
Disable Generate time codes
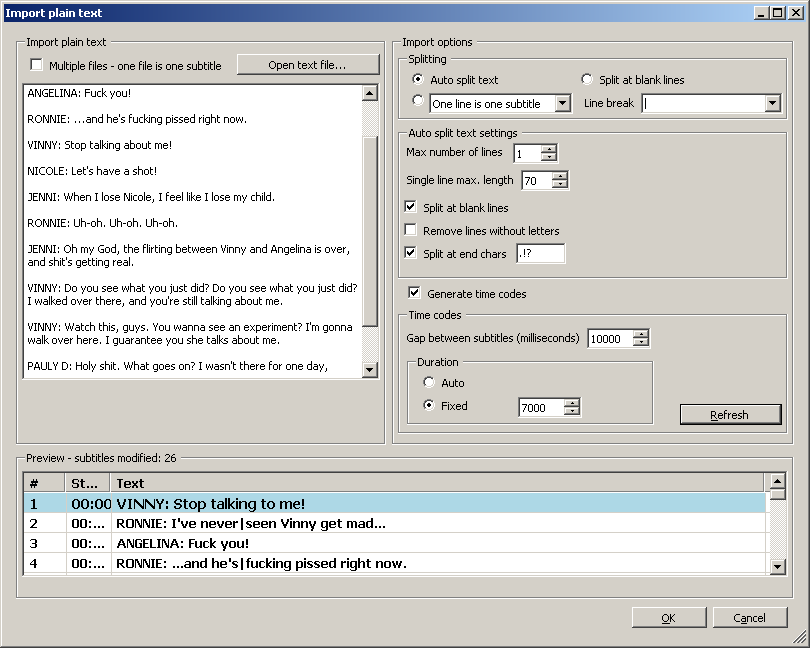[414, 292]
